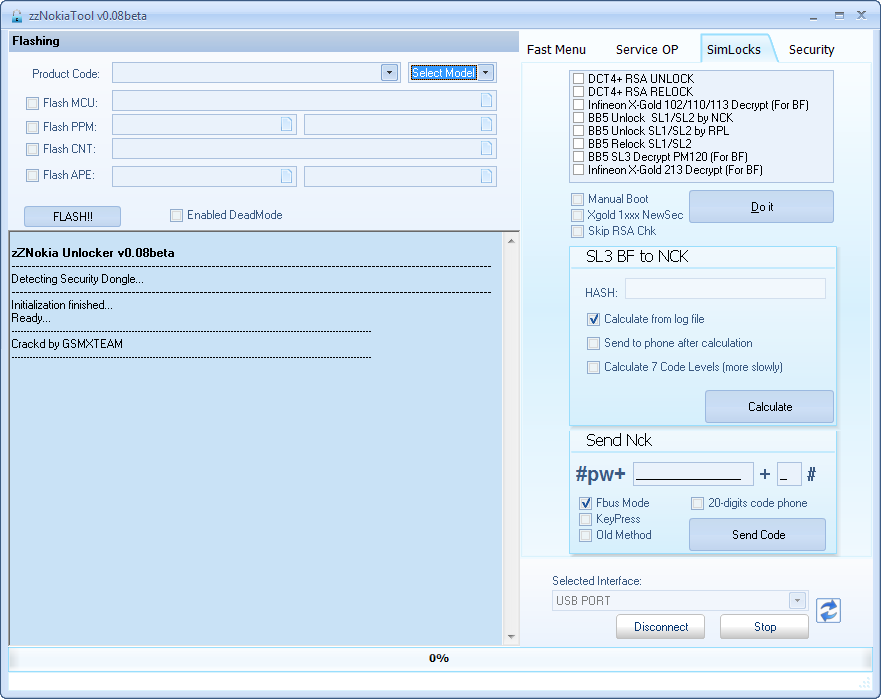Check BB5 SL3 Decrypt PM120 option
Image resolution: width=881 pixels, height=699 pixels.
click(578, 156)
